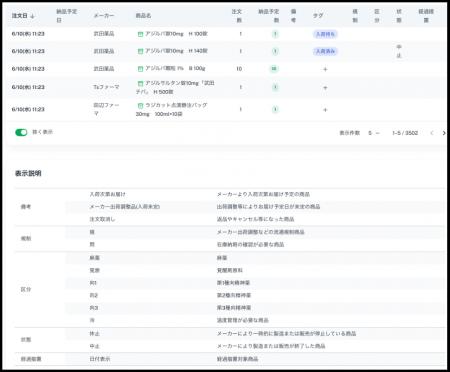Click the 商品名 column header
The height and width of the screenshot is (372, 450).
[143, 16]
